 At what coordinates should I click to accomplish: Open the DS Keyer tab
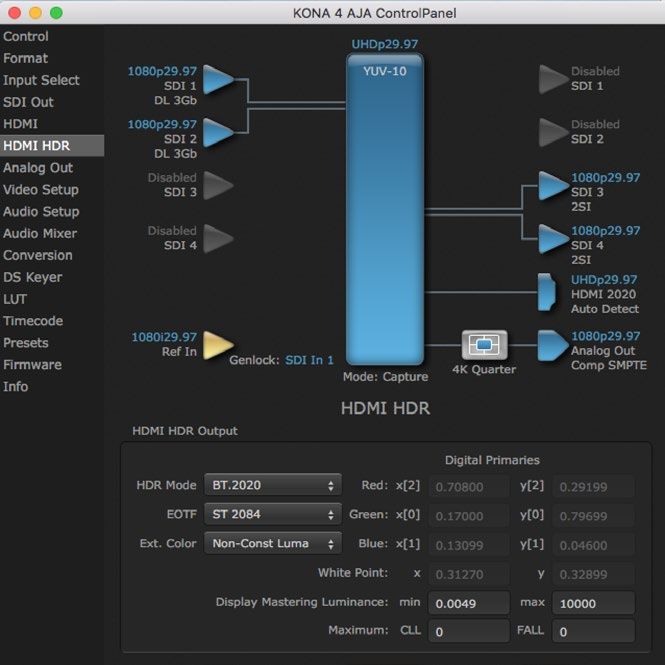point(52,277)
